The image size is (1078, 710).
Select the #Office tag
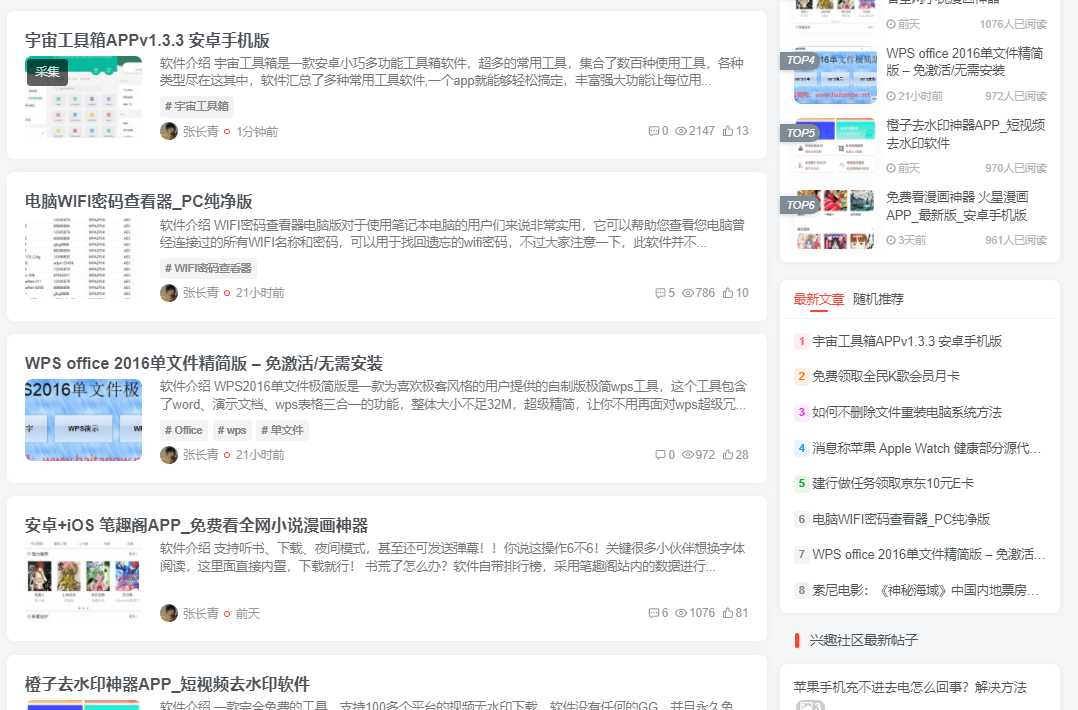coord(184,430)
